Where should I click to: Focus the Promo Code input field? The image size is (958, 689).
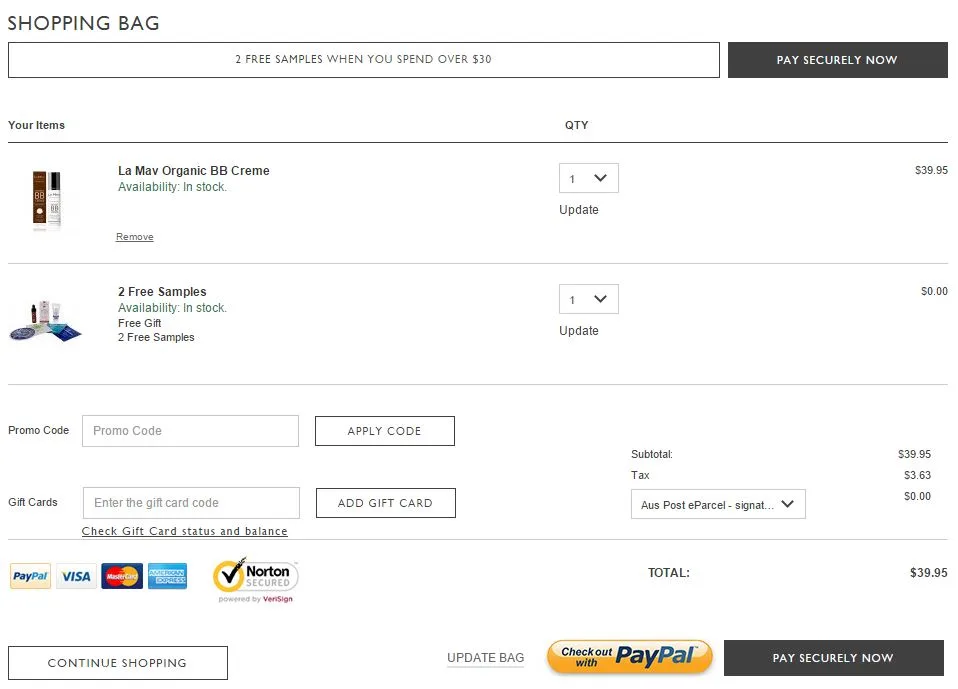click(x=190, y=431)
